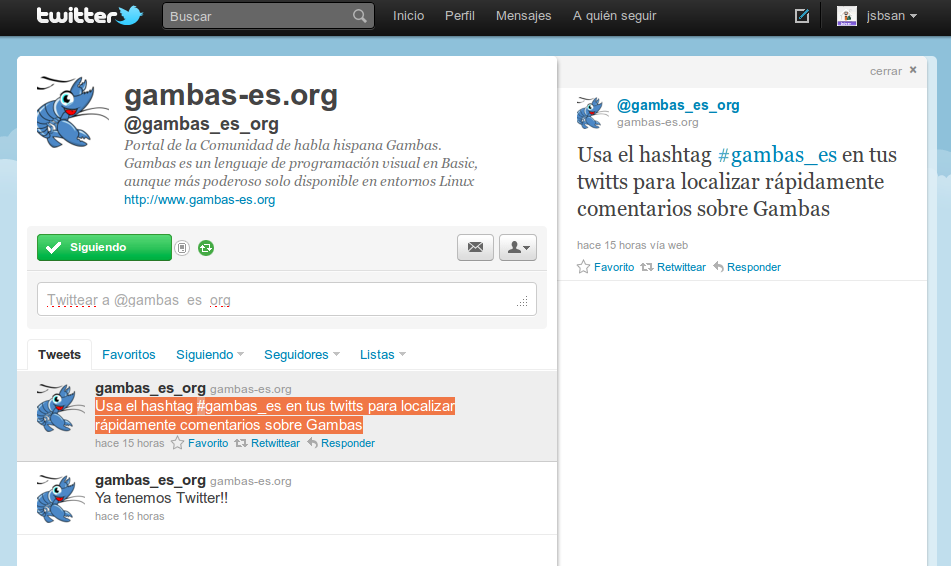Click the Twitter logo in header

coord(90,16)
